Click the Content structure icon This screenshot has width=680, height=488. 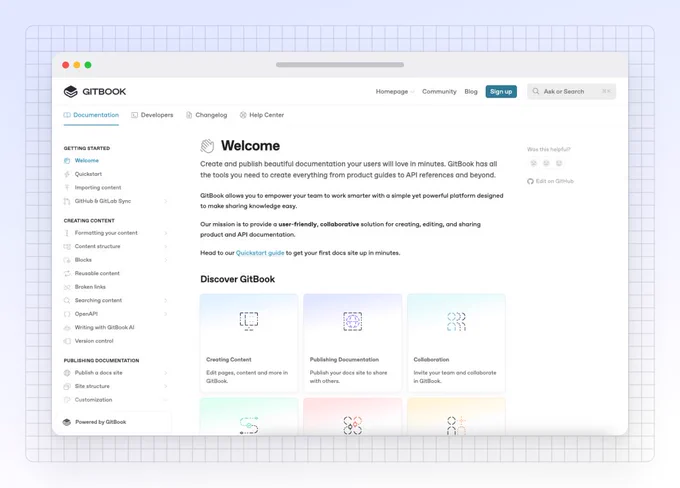(x=67, y=247)
